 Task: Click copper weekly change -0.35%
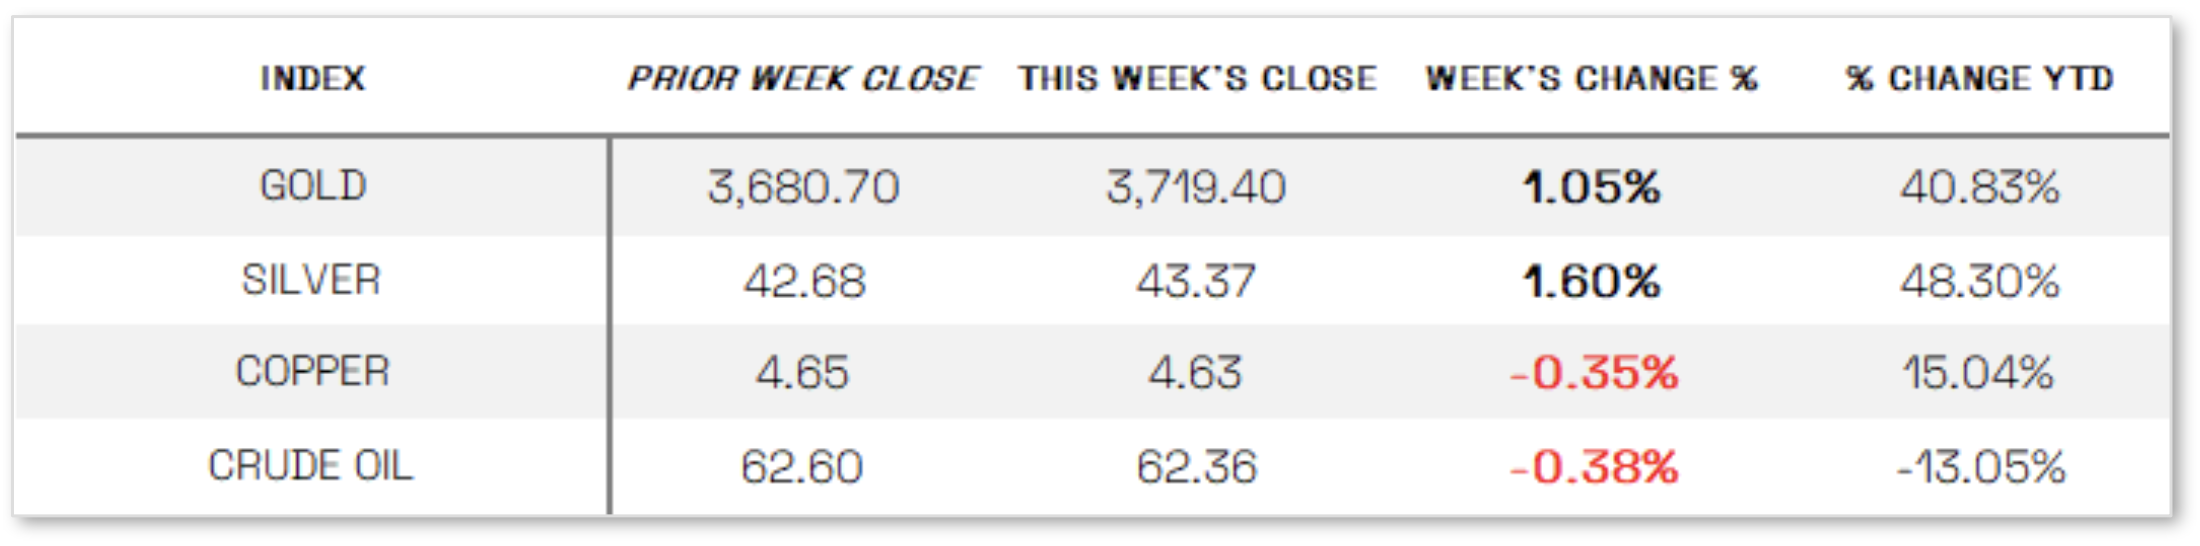click(1593, 373)
